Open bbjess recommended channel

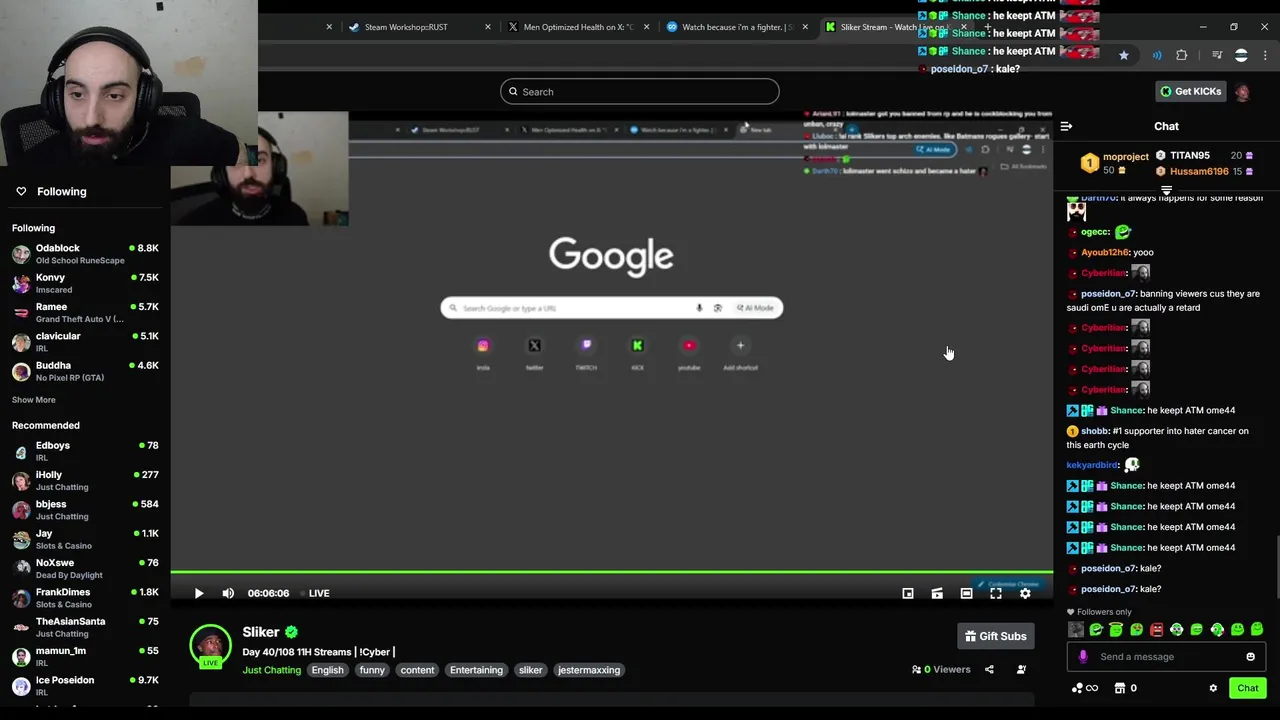(x=85, y=510)
